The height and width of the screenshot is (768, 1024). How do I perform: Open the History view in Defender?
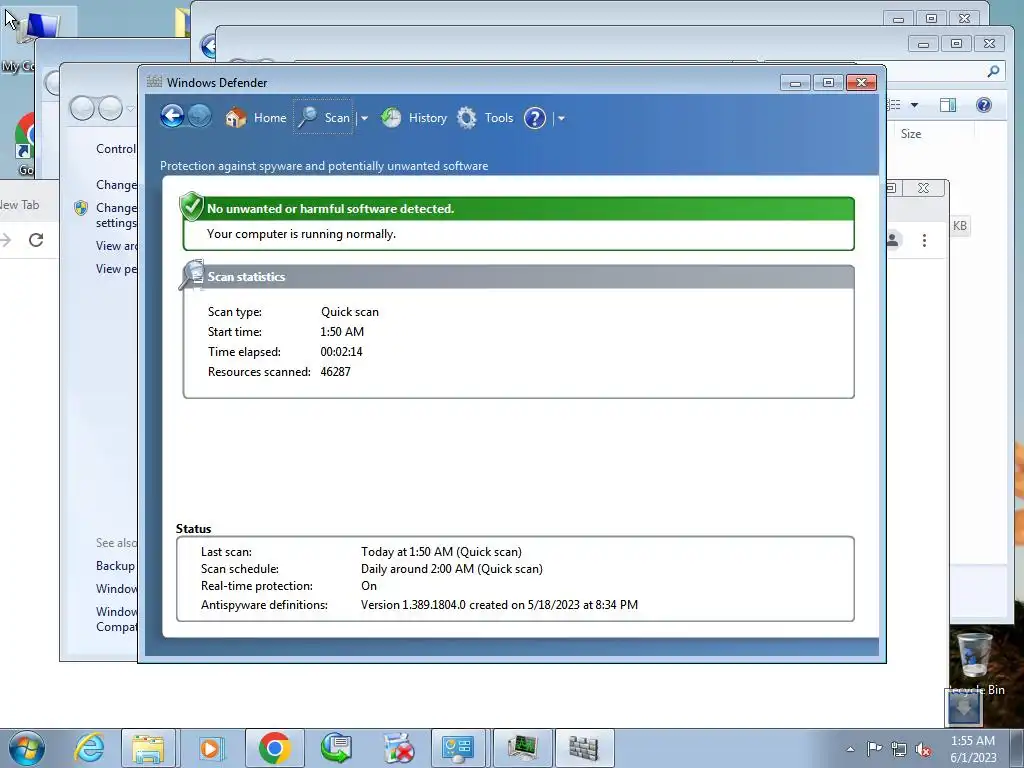tap(414, 118)
